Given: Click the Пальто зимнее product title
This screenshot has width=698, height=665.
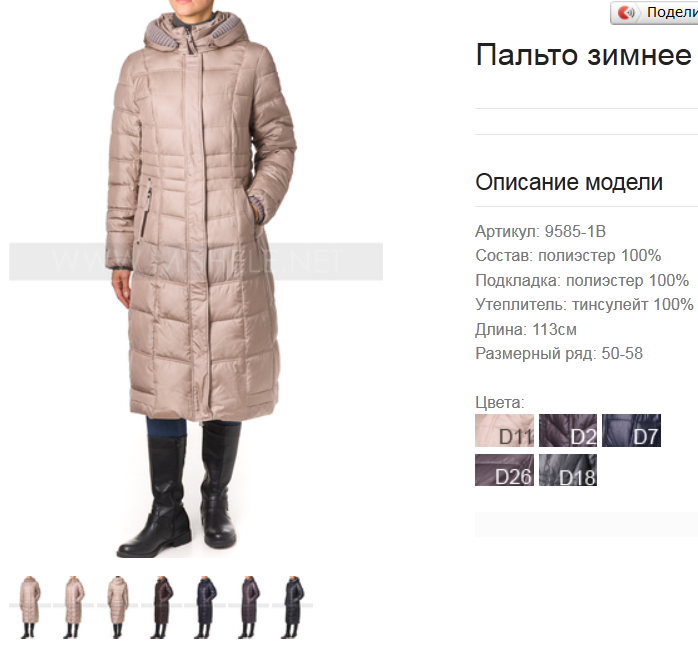Looking at the screenshot, I should [x=584, y=55].
